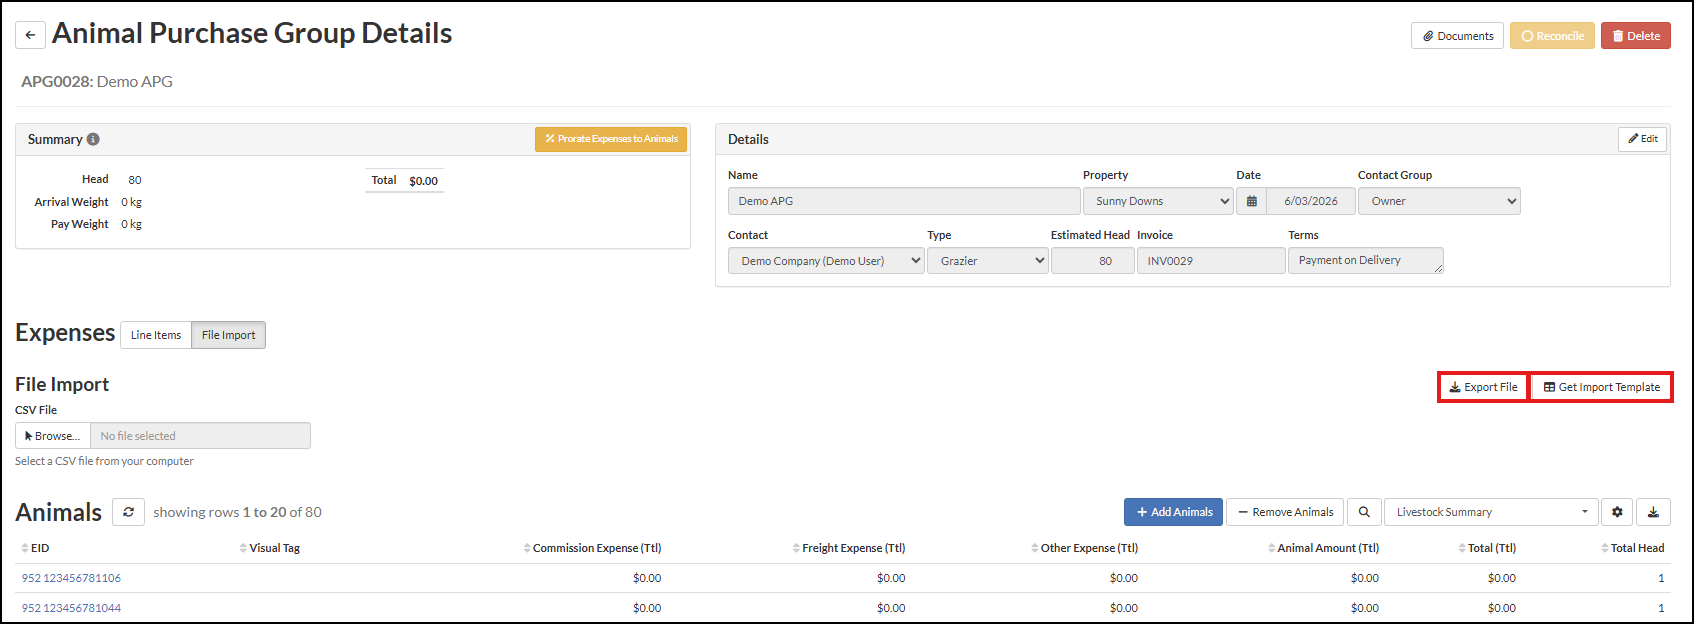The width and height of the screenshot is (1694, 624).
Task: Switch to the Line Items tab
Action: click(x=156, y=335)
